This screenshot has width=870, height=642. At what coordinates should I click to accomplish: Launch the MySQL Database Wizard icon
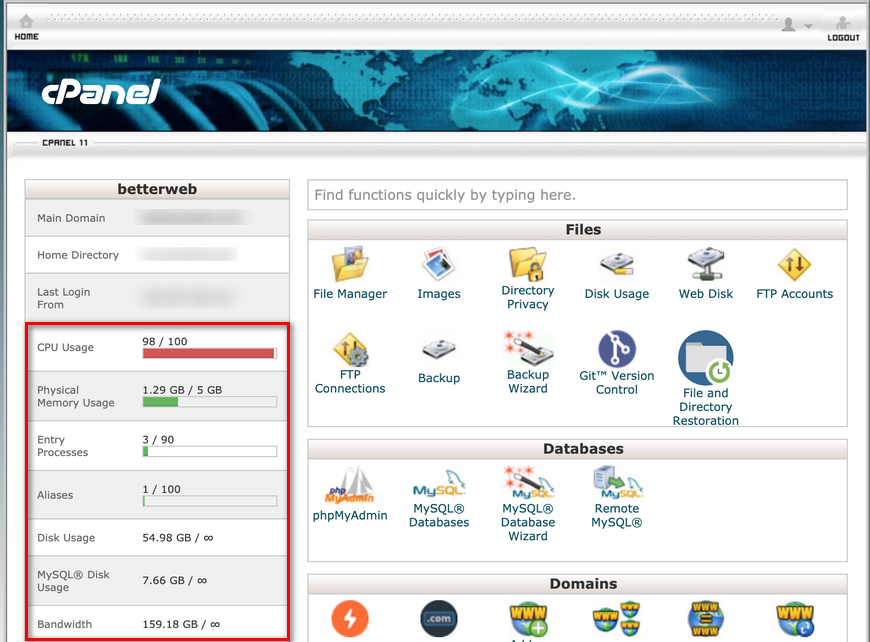coord(528,482)
